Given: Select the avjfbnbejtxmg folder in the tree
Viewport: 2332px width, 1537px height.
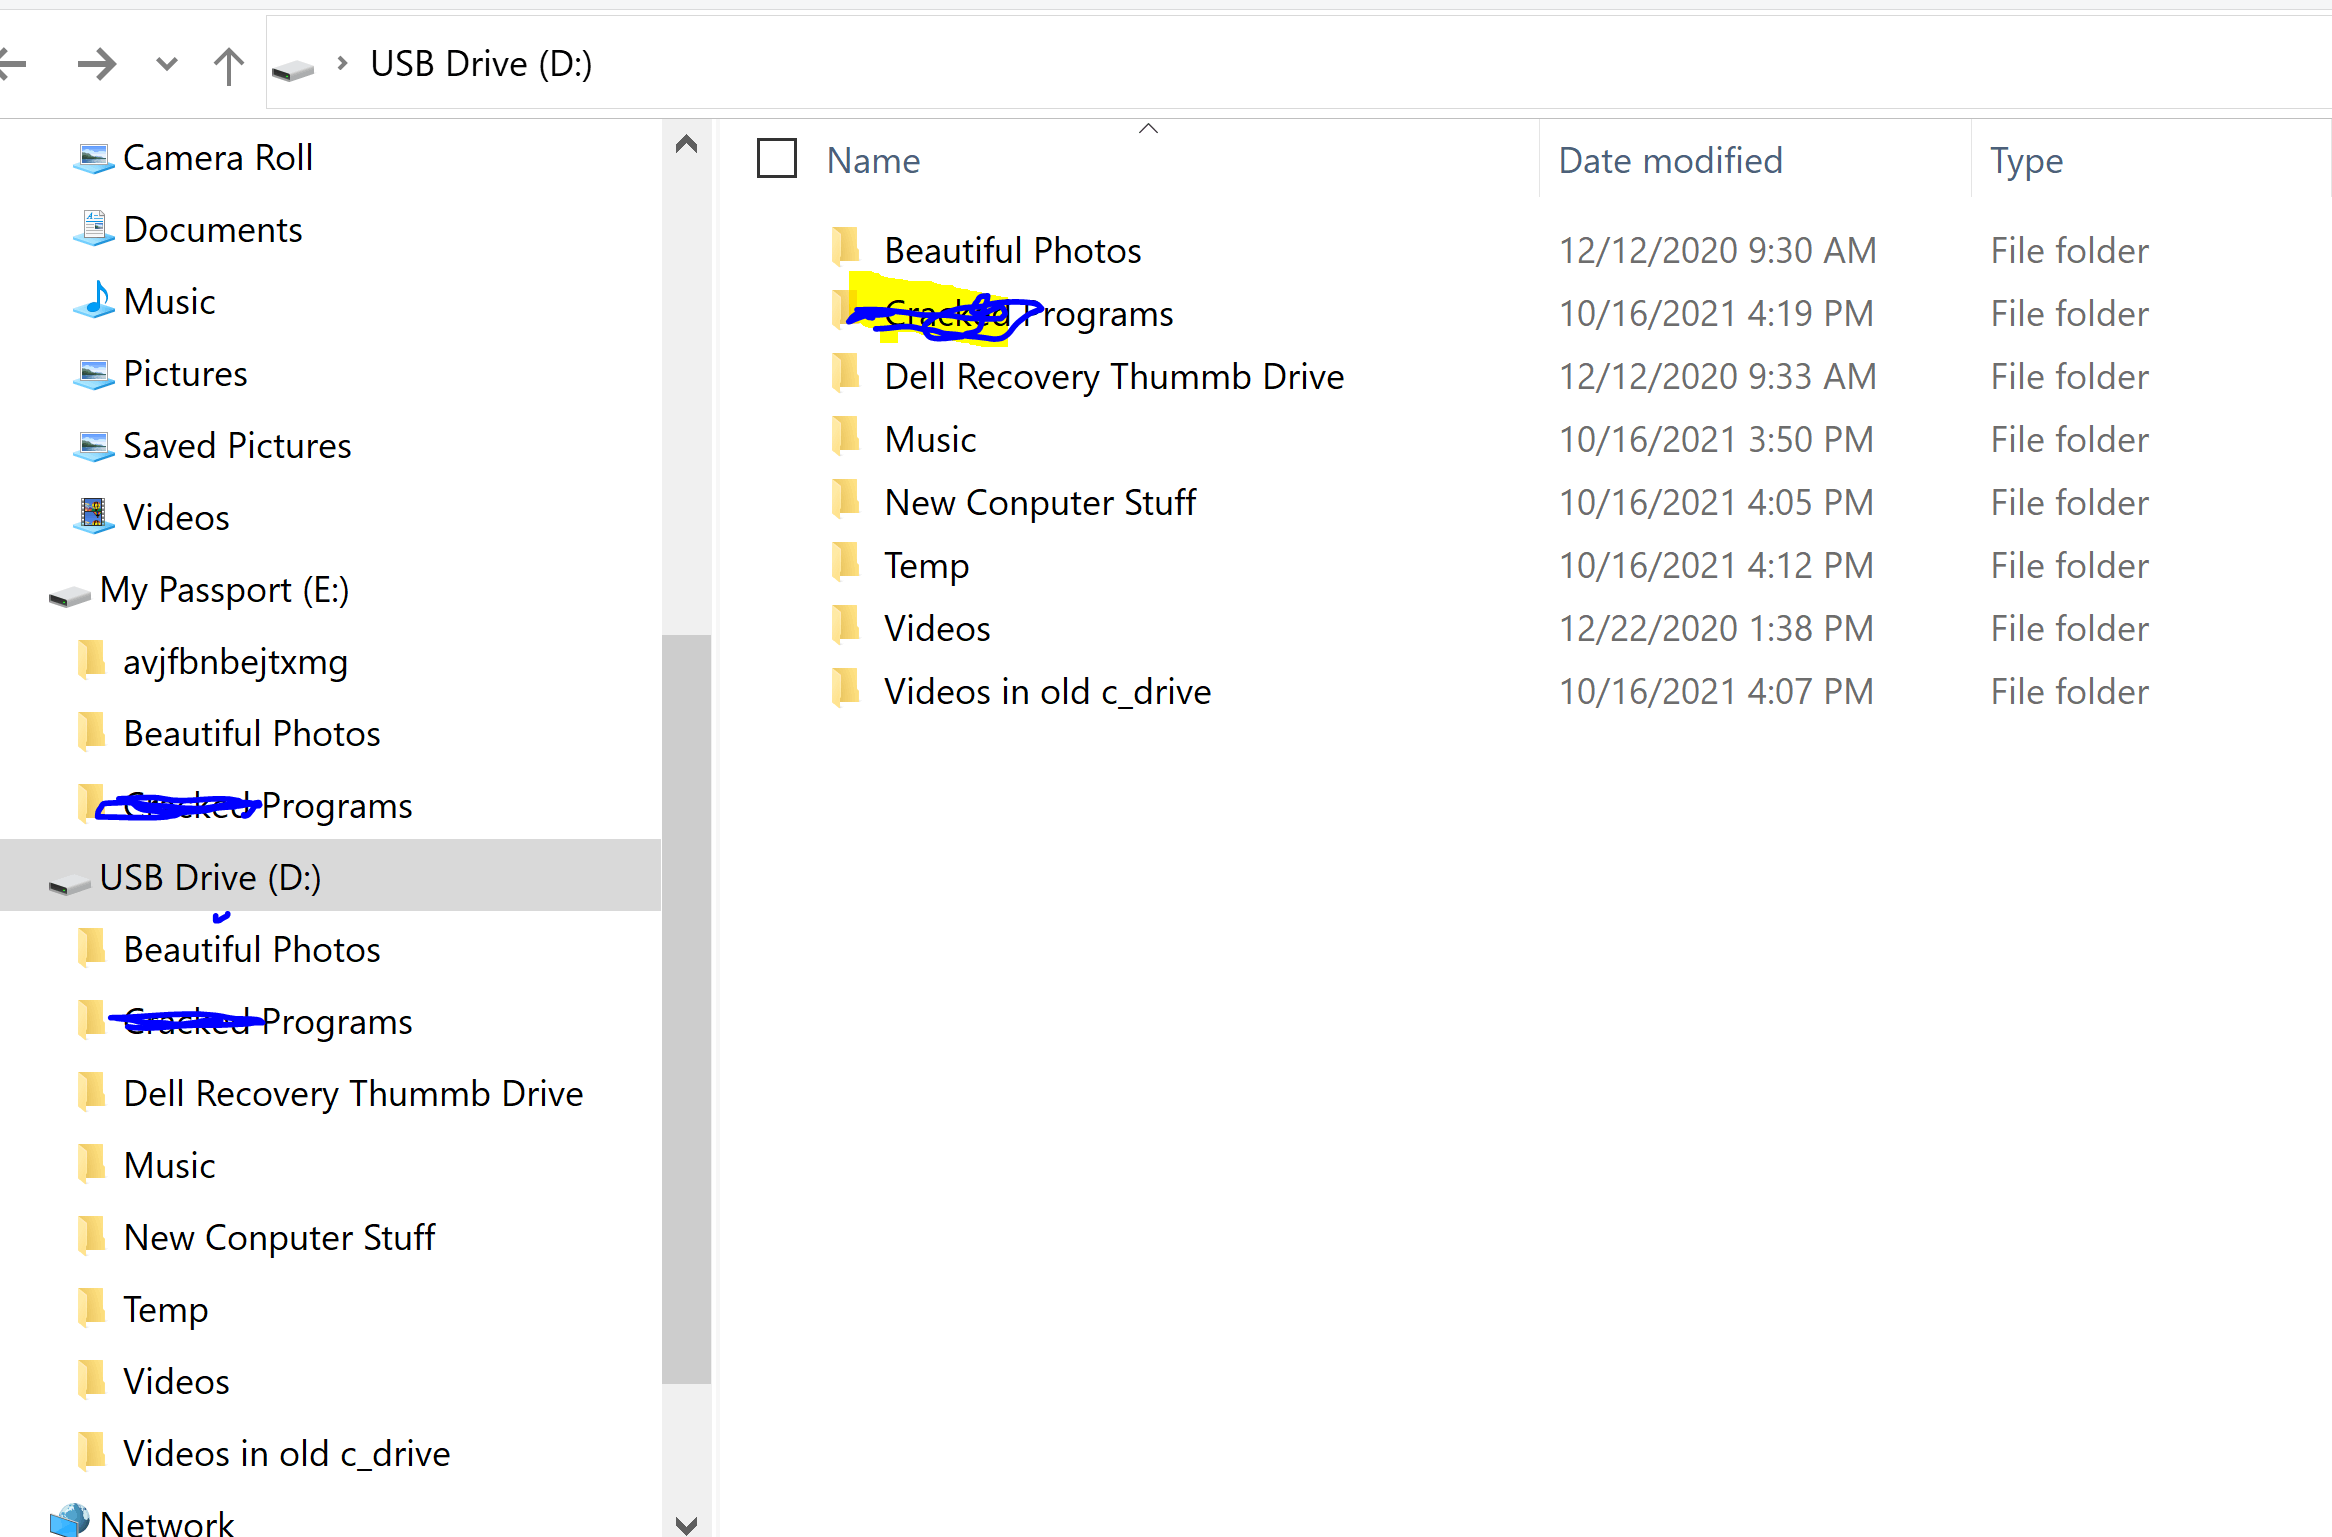Looking at the screenshot, I should tap(235, 662).
